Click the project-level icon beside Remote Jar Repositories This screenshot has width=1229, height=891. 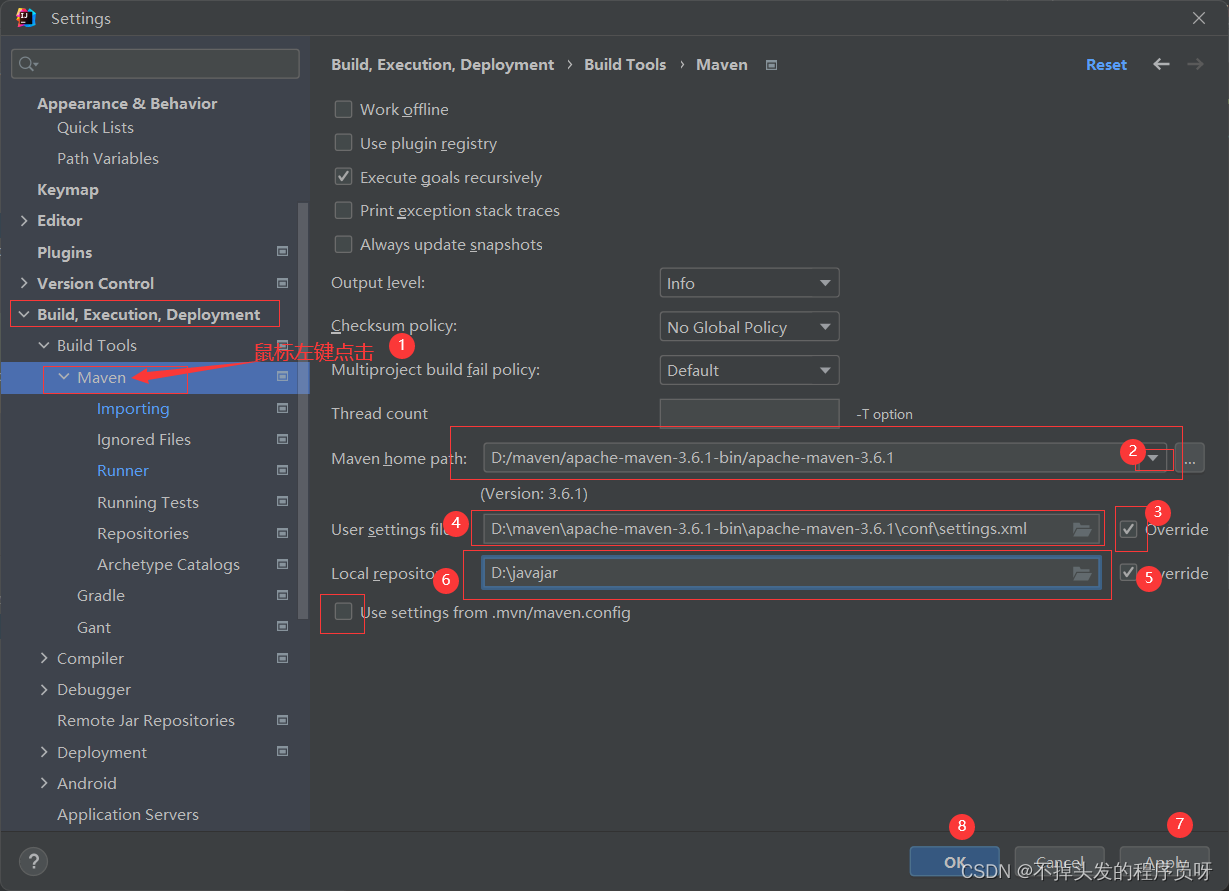click(282, 720)
